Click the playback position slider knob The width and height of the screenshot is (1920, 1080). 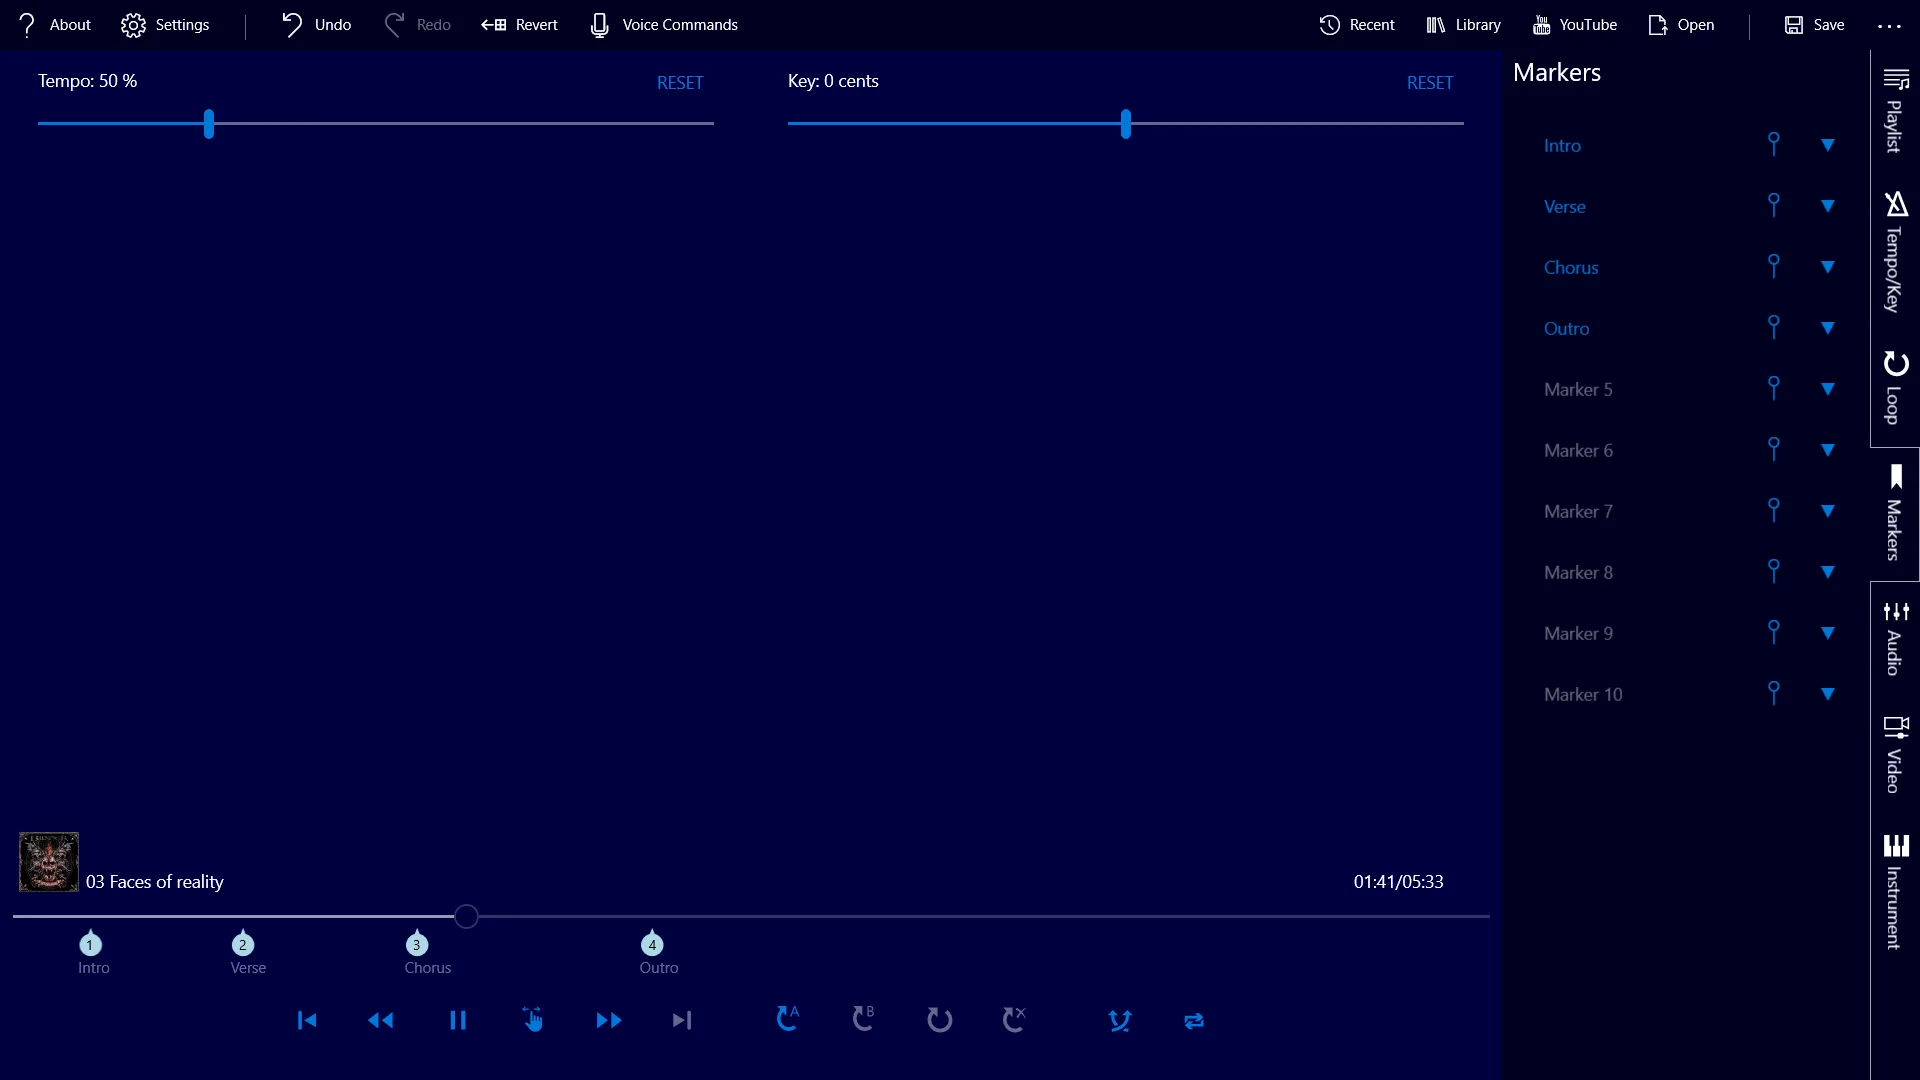coord(466,916)
